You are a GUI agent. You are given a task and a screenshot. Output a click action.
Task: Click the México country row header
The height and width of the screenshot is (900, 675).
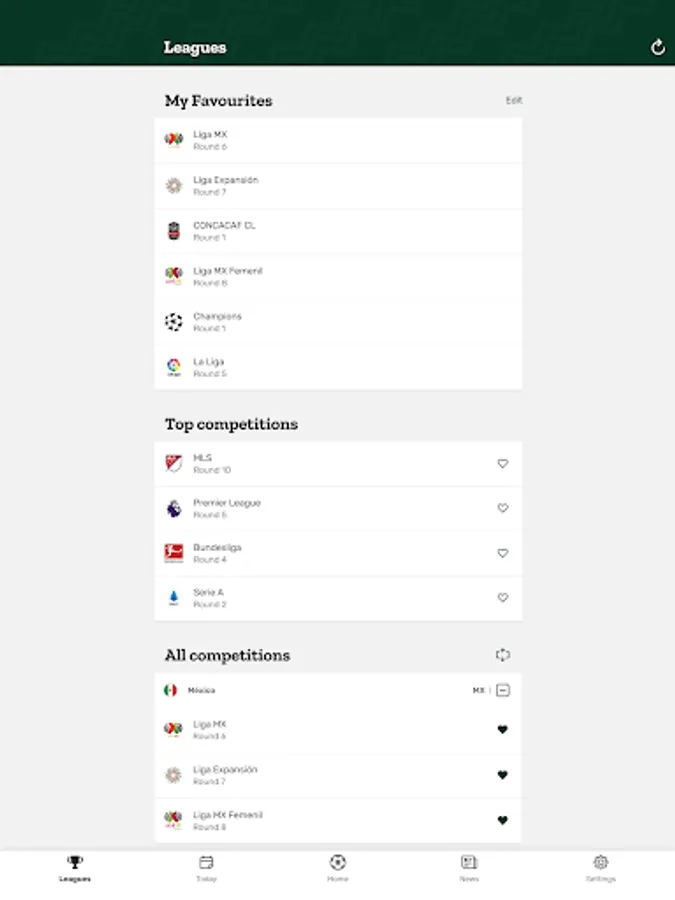(338, 690)
